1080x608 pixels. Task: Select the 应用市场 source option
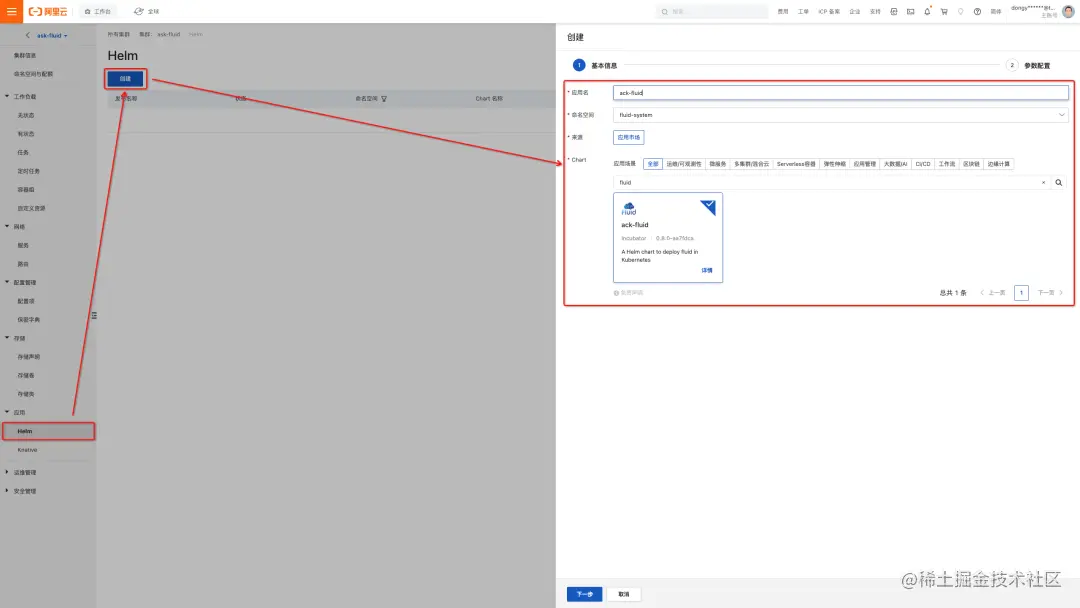tap(628, 137)
